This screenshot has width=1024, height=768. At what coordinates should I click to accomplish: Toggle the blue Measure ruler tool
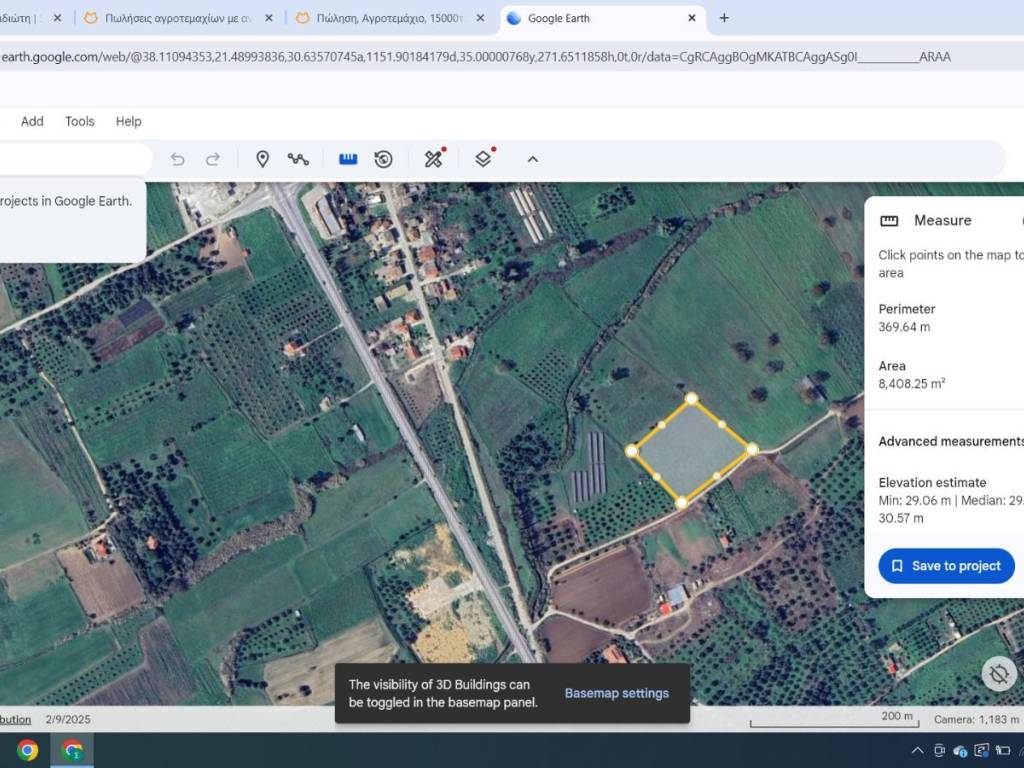tap(348, 159)
